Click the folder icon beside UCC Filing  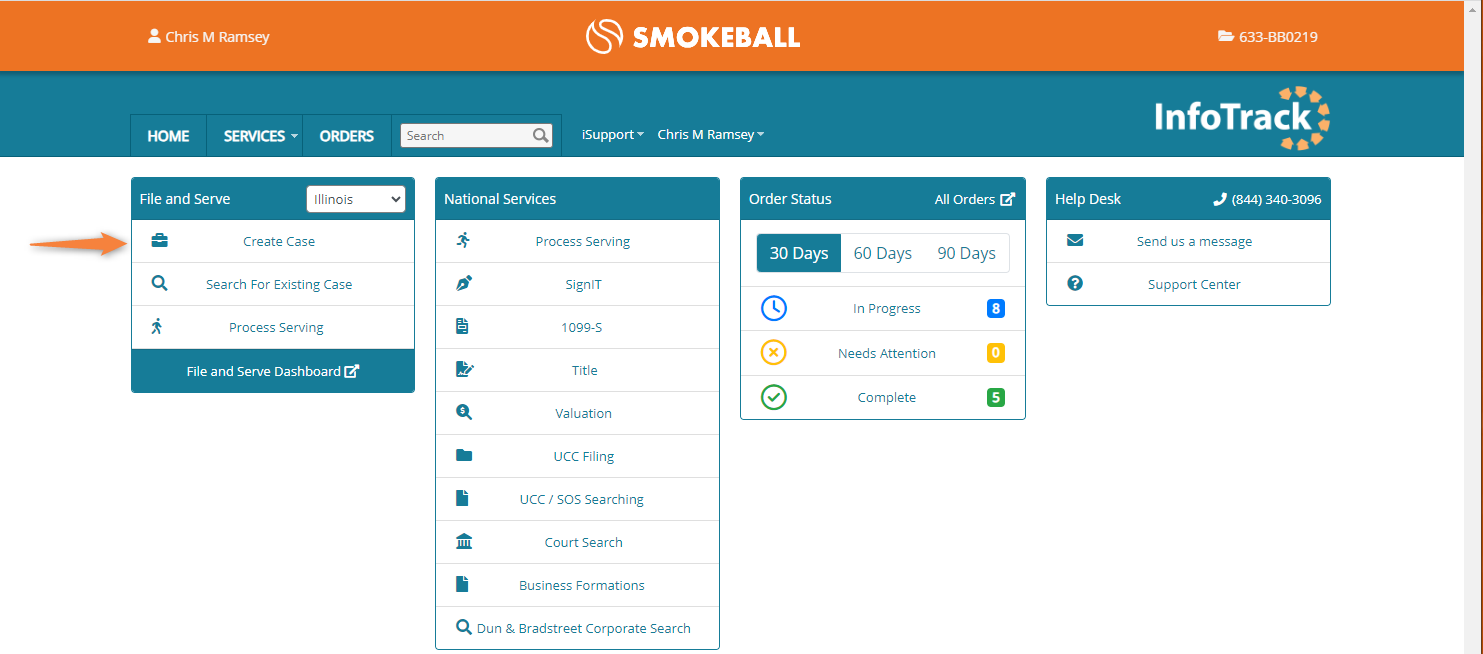[x=464, y=456]
